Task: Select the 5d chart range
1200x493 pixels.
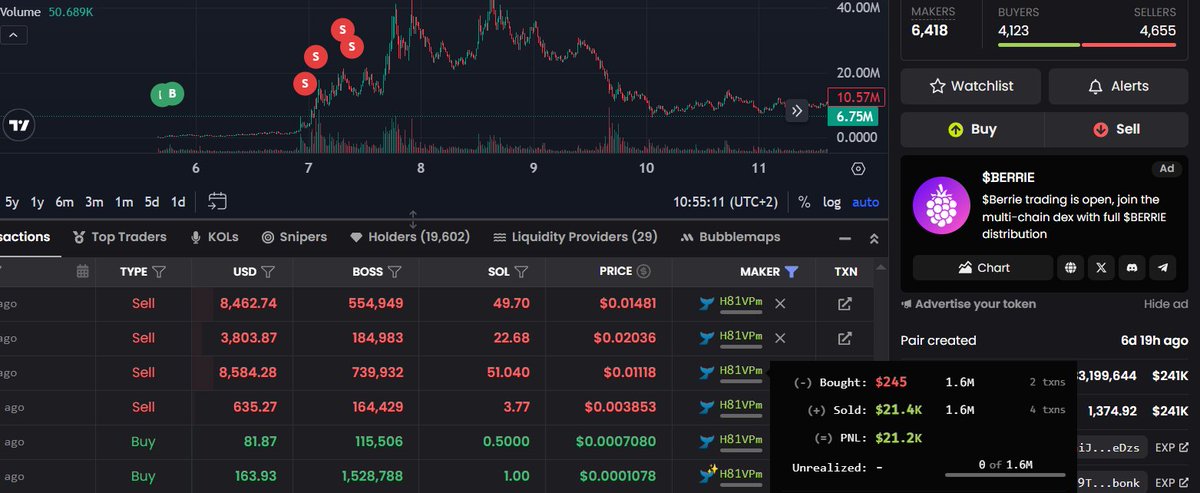Action: [x=152, y=201]
